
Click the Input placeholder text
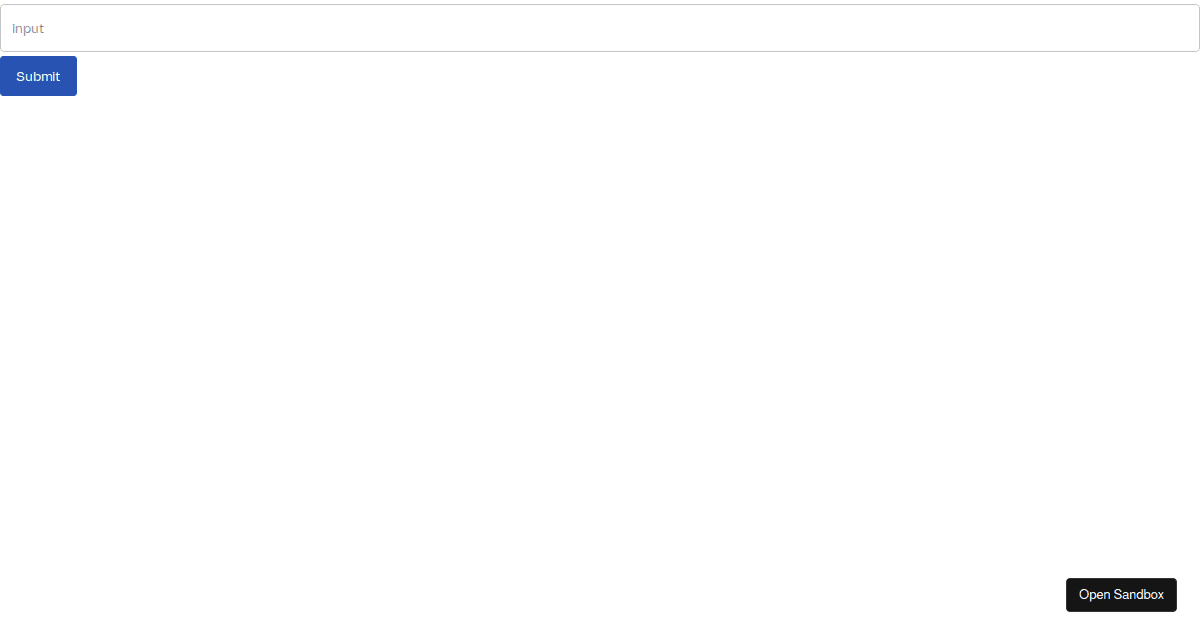pyautogui.click(x=27, y=28)
